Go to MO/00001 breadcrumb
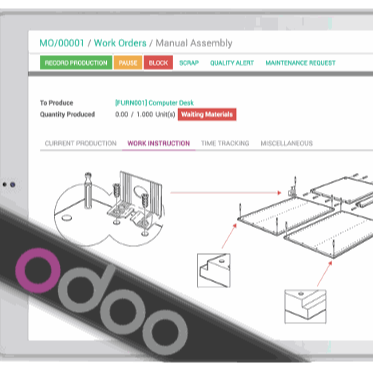This screenshot has width=373, height=373. [62, 43]
